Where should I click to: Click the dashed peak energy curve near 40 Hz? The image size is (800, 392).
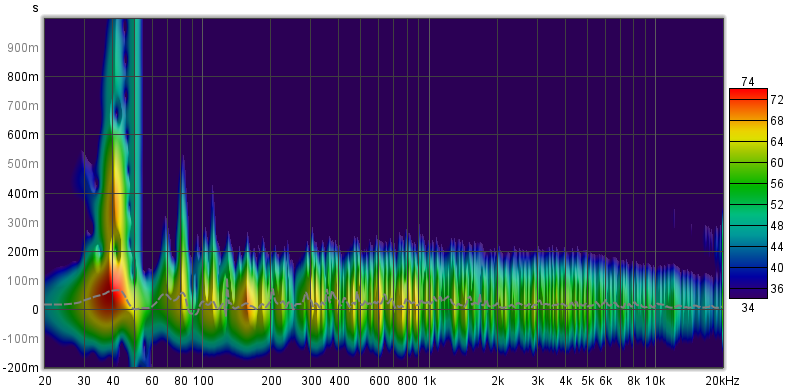(x=116, y=290)
